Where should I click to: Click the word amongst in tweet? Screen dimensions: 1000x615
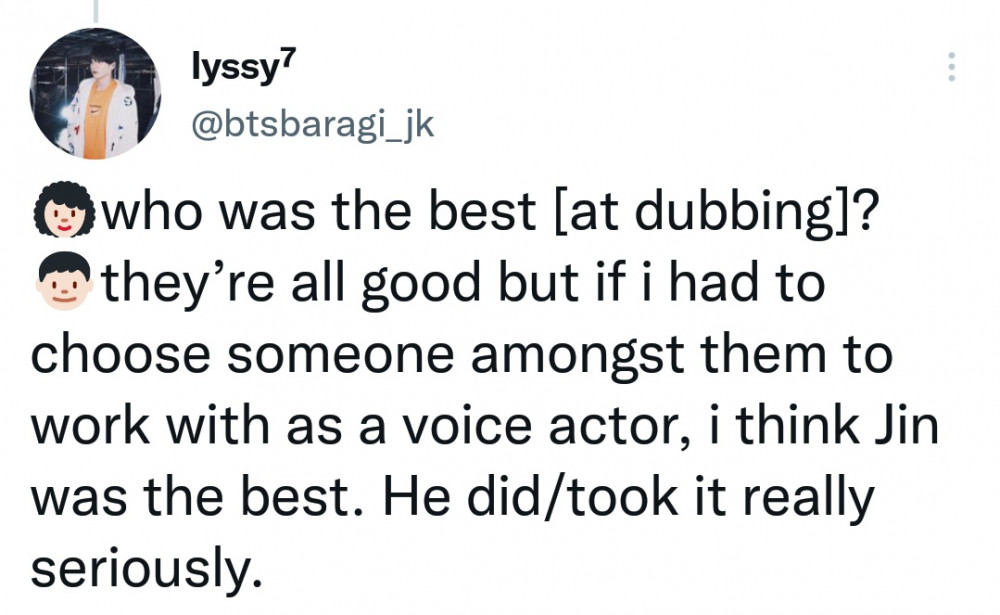click(578, 357)
